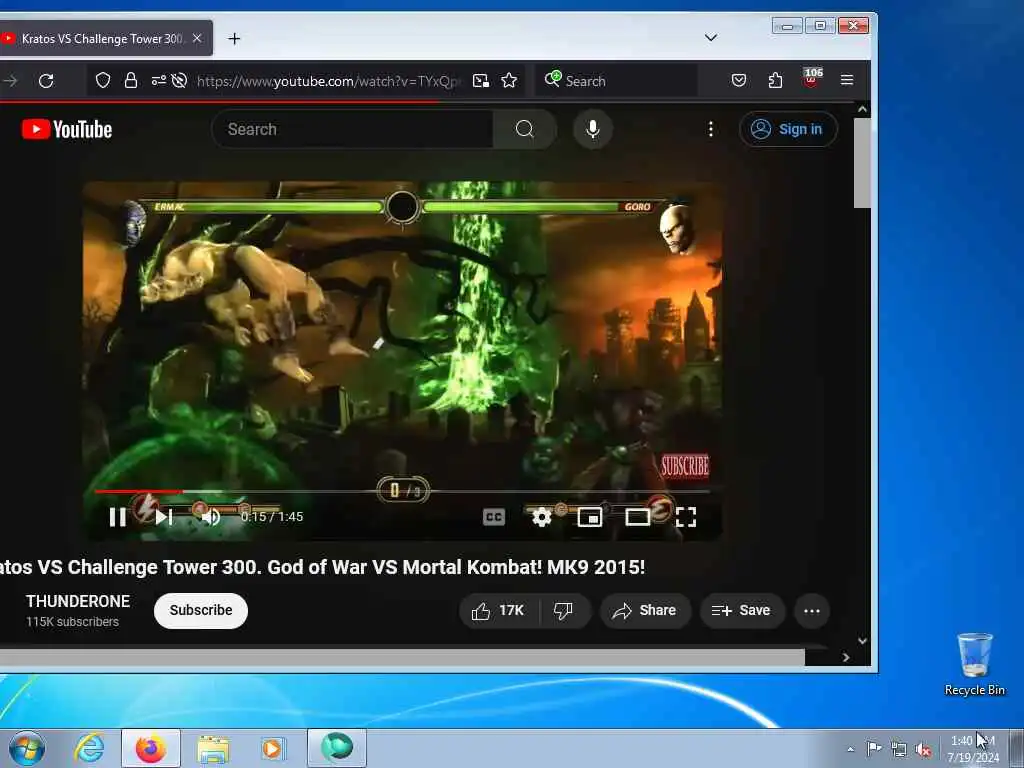
Task: Open browser extensions puzzle icon
Action: point(775,80)
